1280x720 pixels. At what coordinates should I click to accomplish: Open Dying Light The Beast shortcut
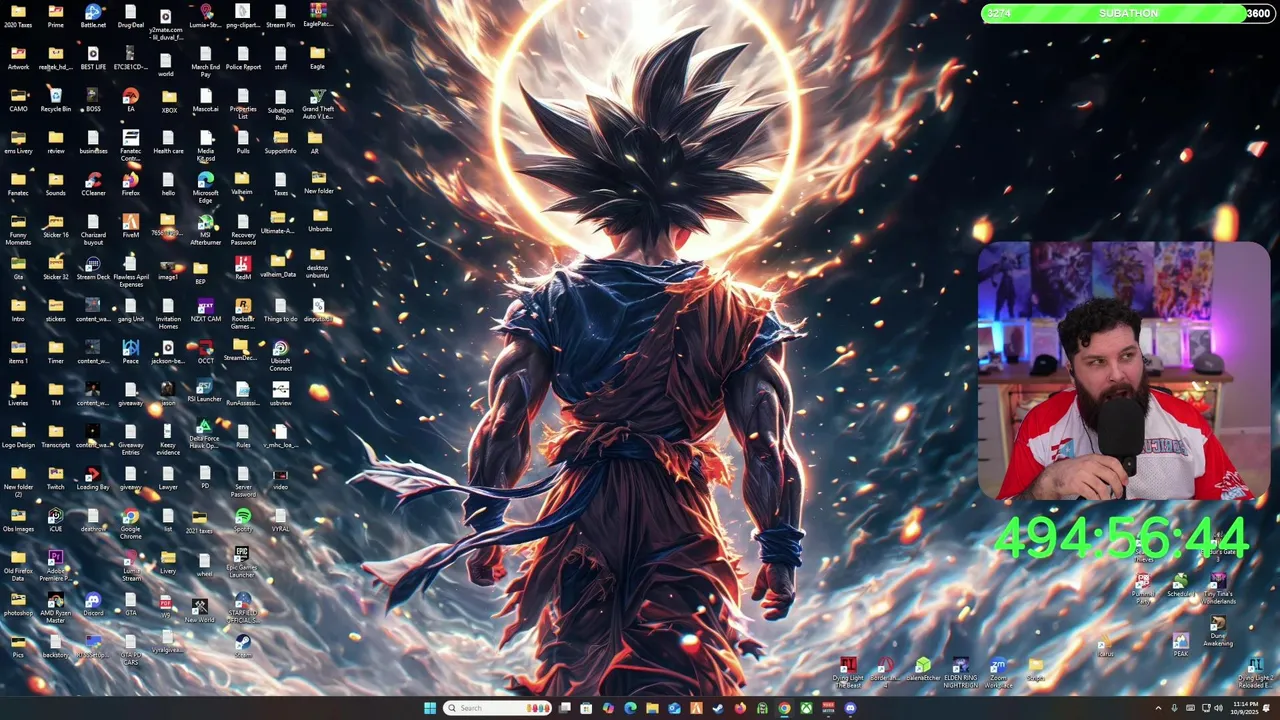848,674
